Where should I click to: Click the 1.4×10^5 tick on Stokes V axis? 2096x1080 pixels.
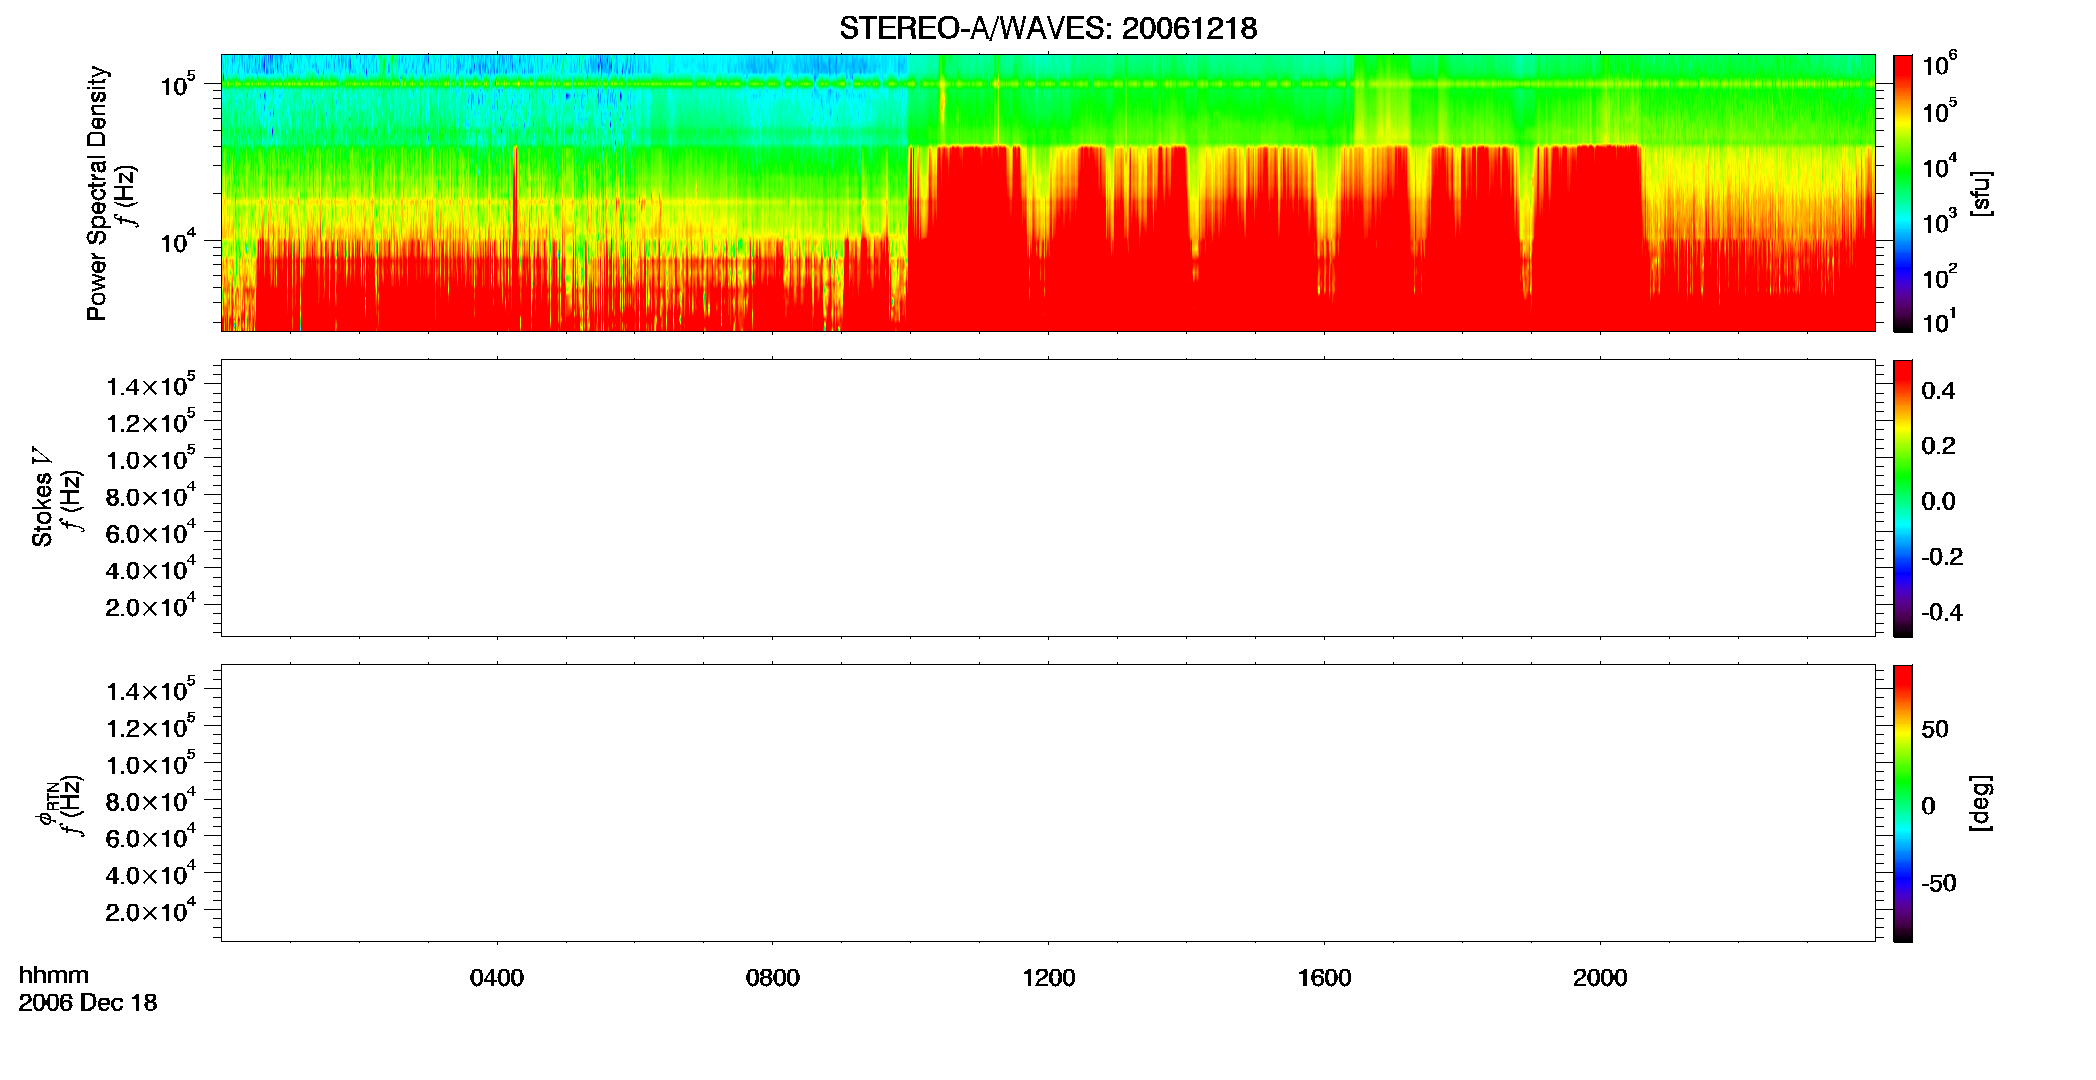click(x=150, y=385)
